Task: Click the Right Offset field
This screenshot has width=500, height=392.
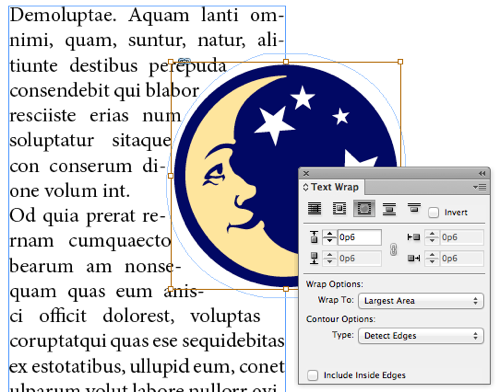Action: (x=462, y=258)
